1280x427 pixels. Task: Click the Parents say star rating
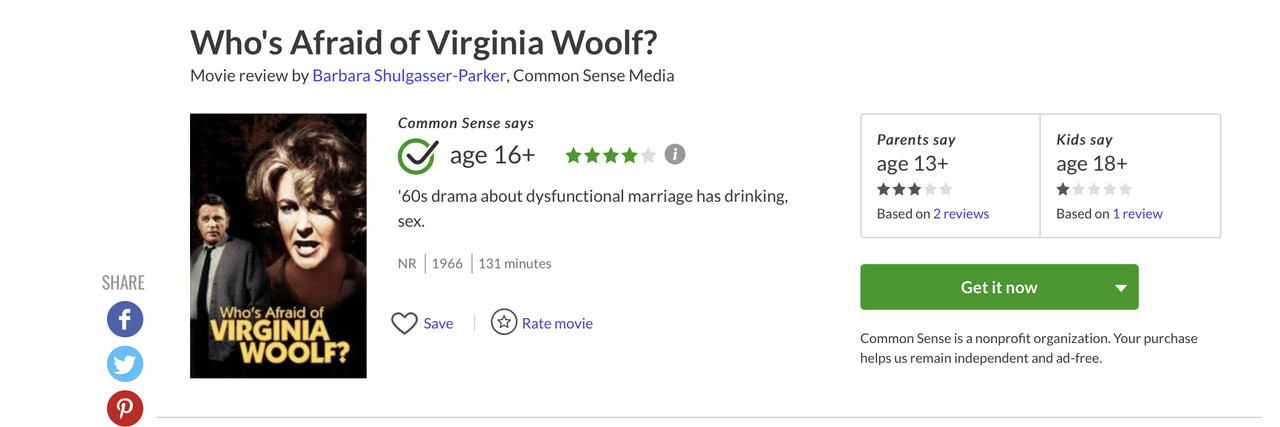[x=914, y=189]
